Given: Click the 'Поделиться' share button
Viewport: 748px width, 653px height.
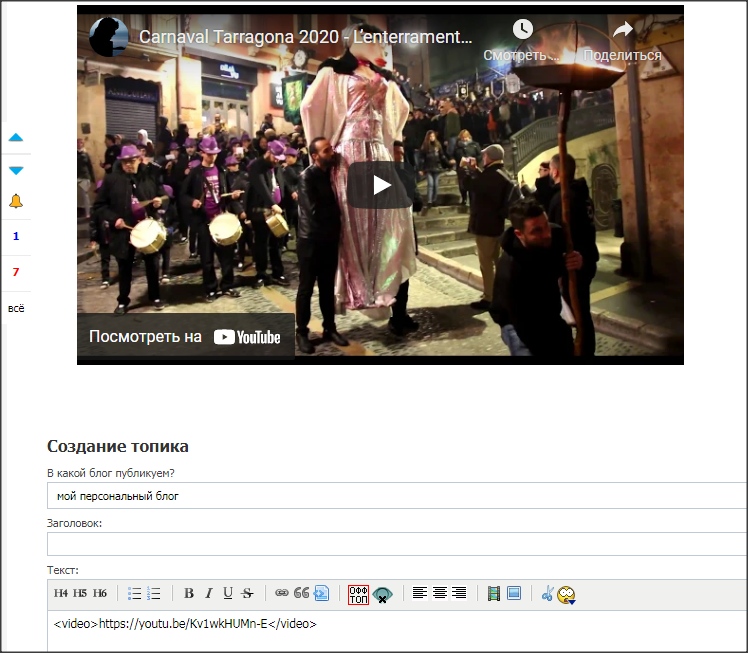Looking at the screenshot, I should point(622,40).
